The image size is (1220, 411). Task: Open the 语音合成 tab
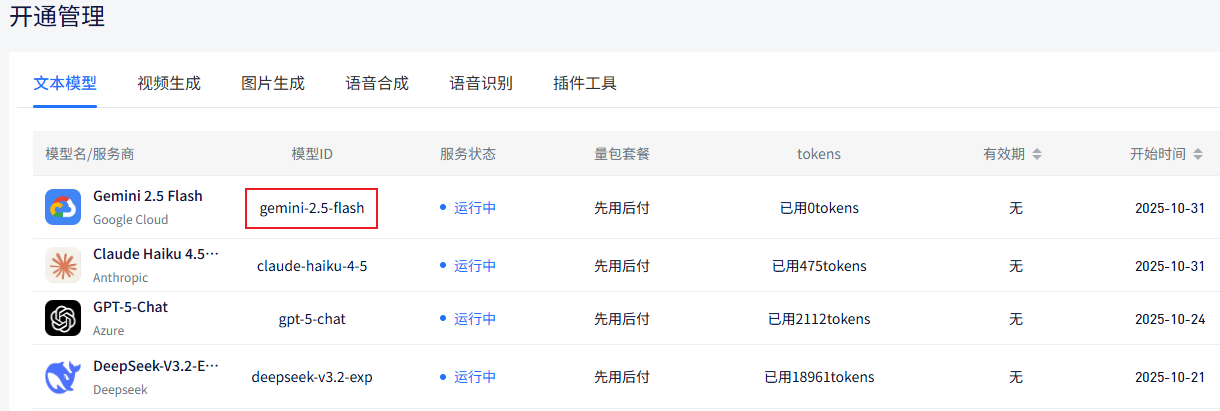(377, 83)
